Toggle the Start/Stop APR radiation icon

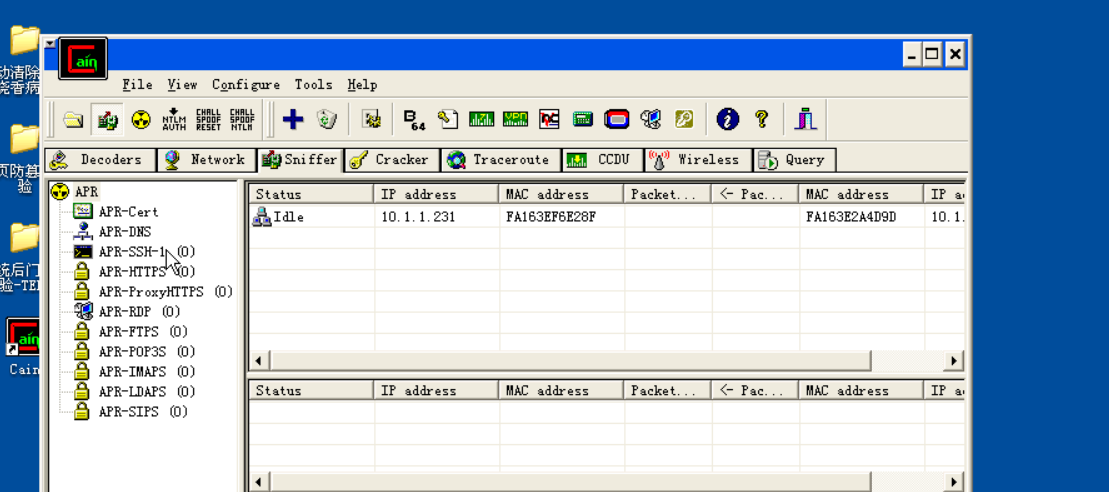141,119
